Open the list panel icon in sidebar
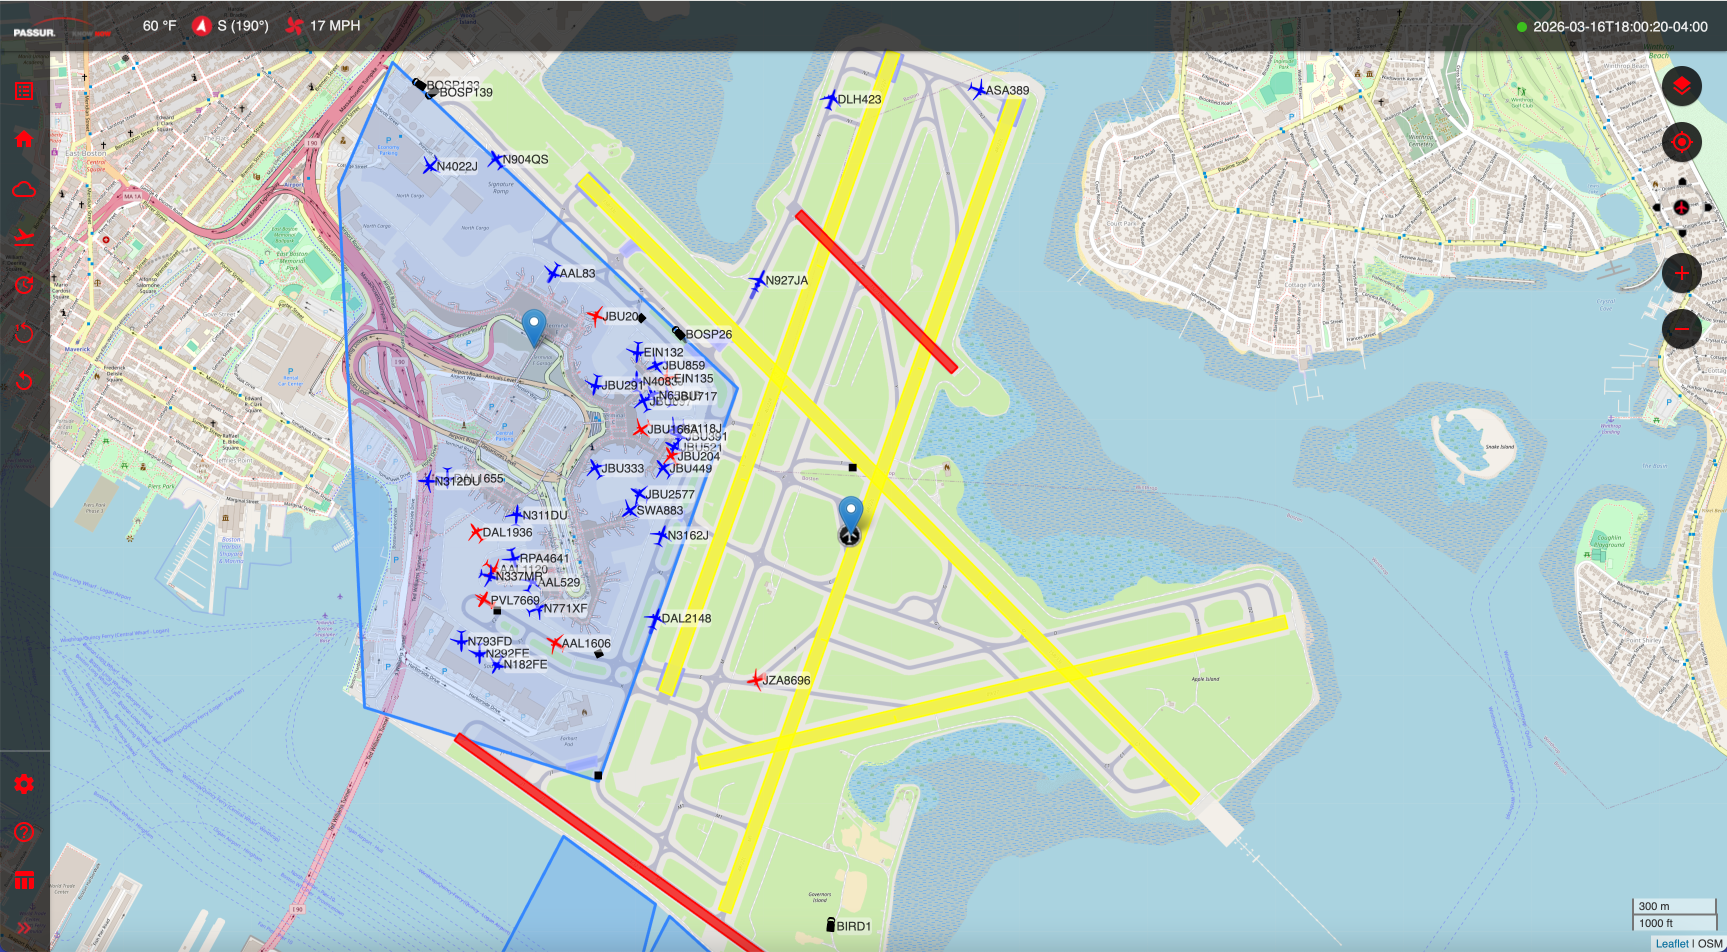Screen dimensions: 1727x952 click(24, 91)
